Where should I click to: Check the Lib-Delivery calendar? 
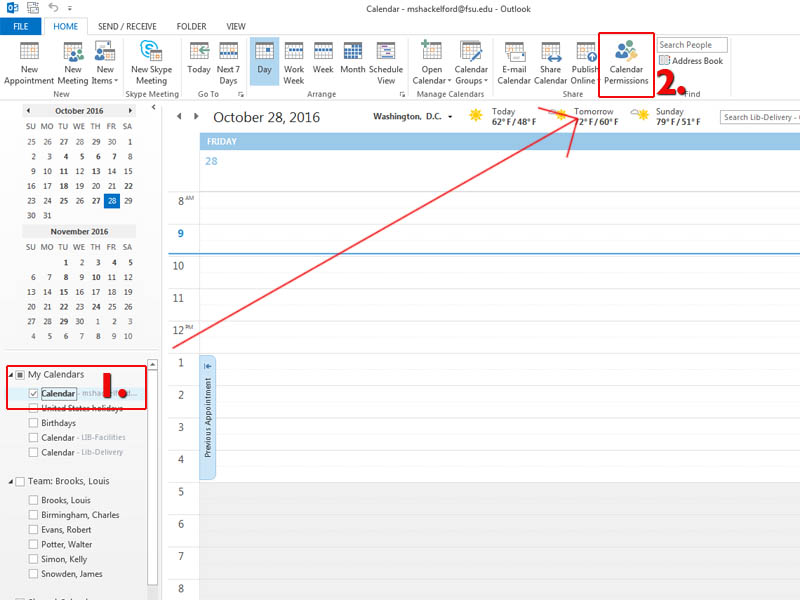pos(33,453)
